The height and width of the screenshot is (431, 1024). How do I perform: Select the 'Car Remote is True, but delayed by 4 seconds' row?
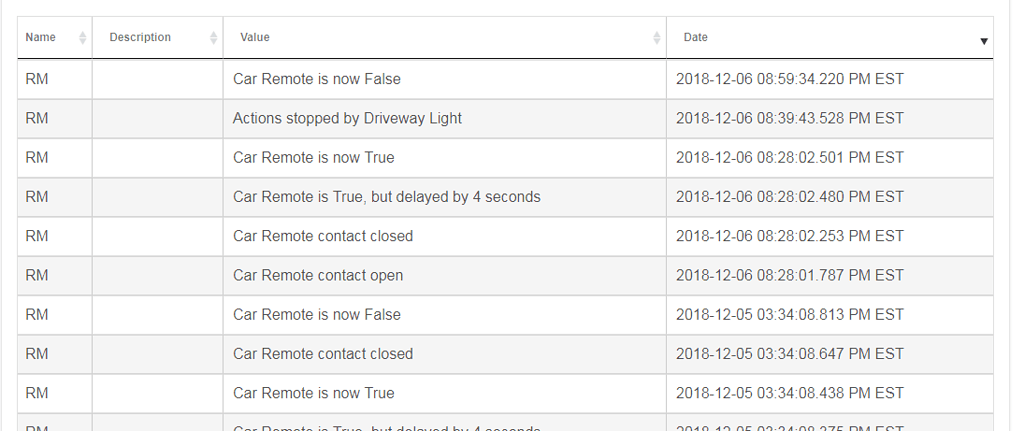[x=505, y=197]
